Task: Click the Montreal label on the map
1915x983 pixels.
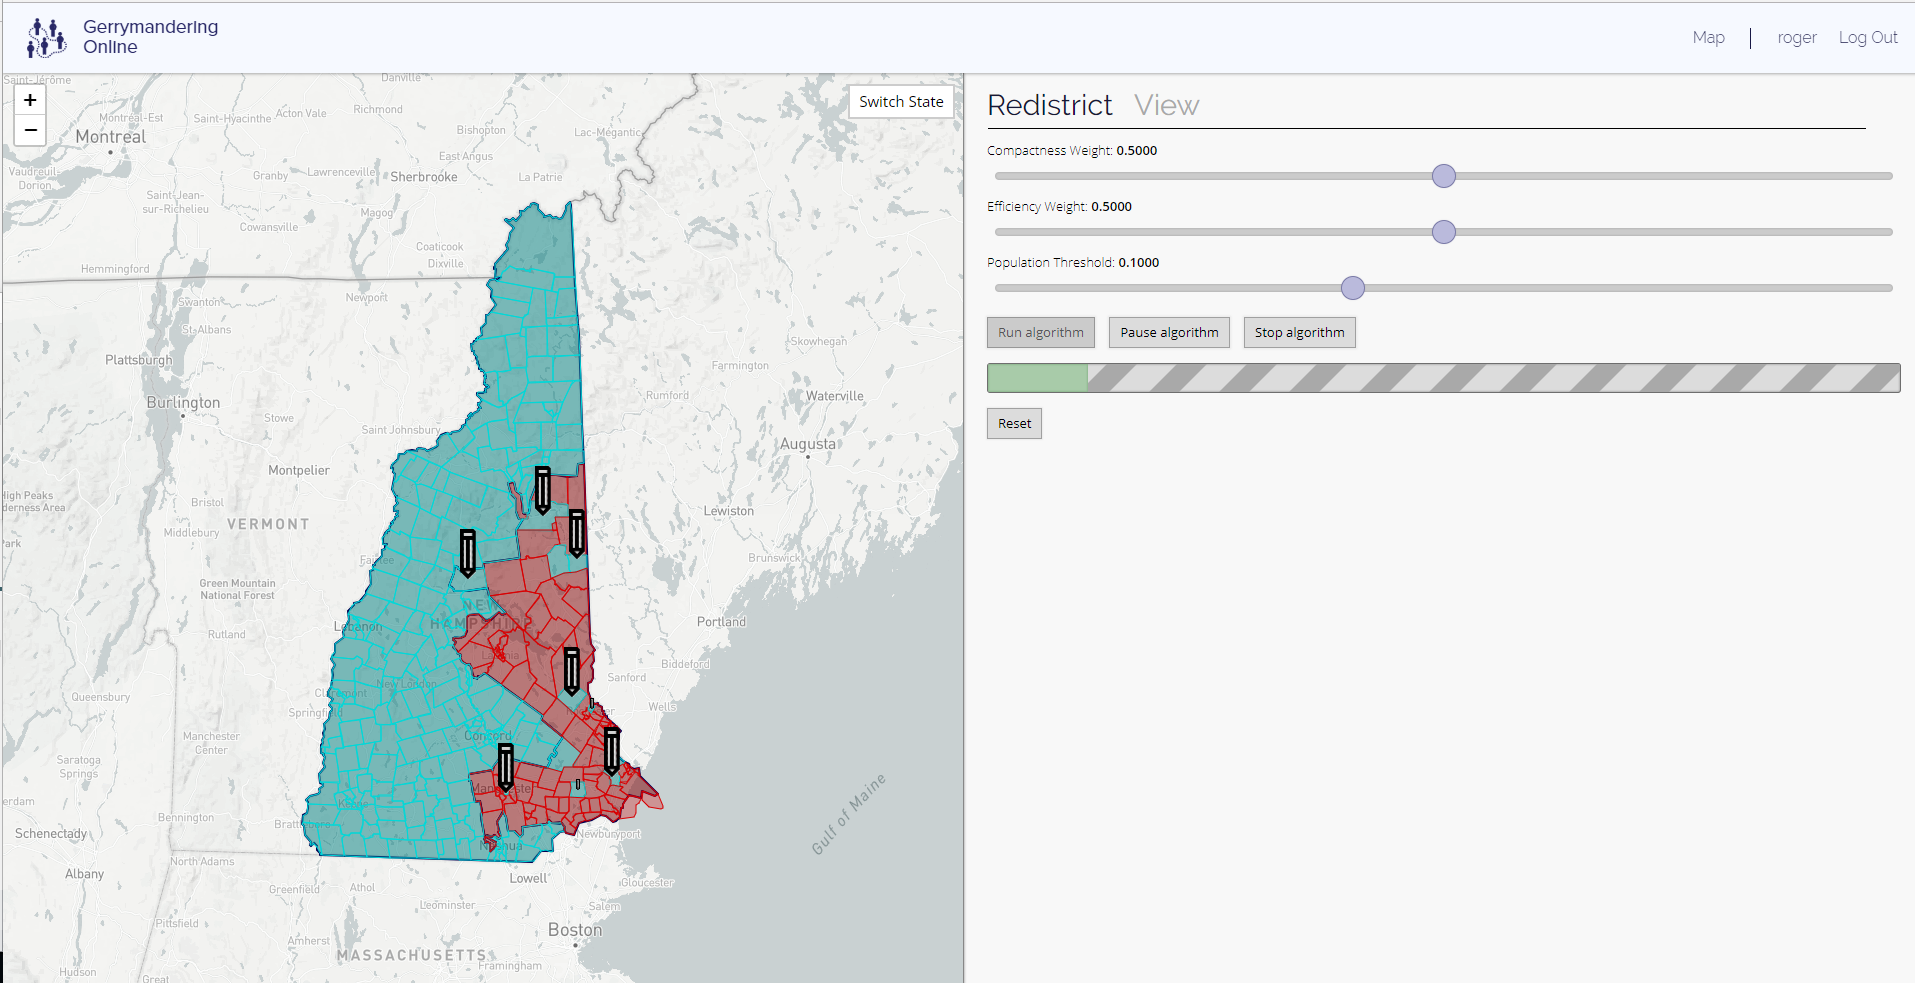Action: point(110,137)
